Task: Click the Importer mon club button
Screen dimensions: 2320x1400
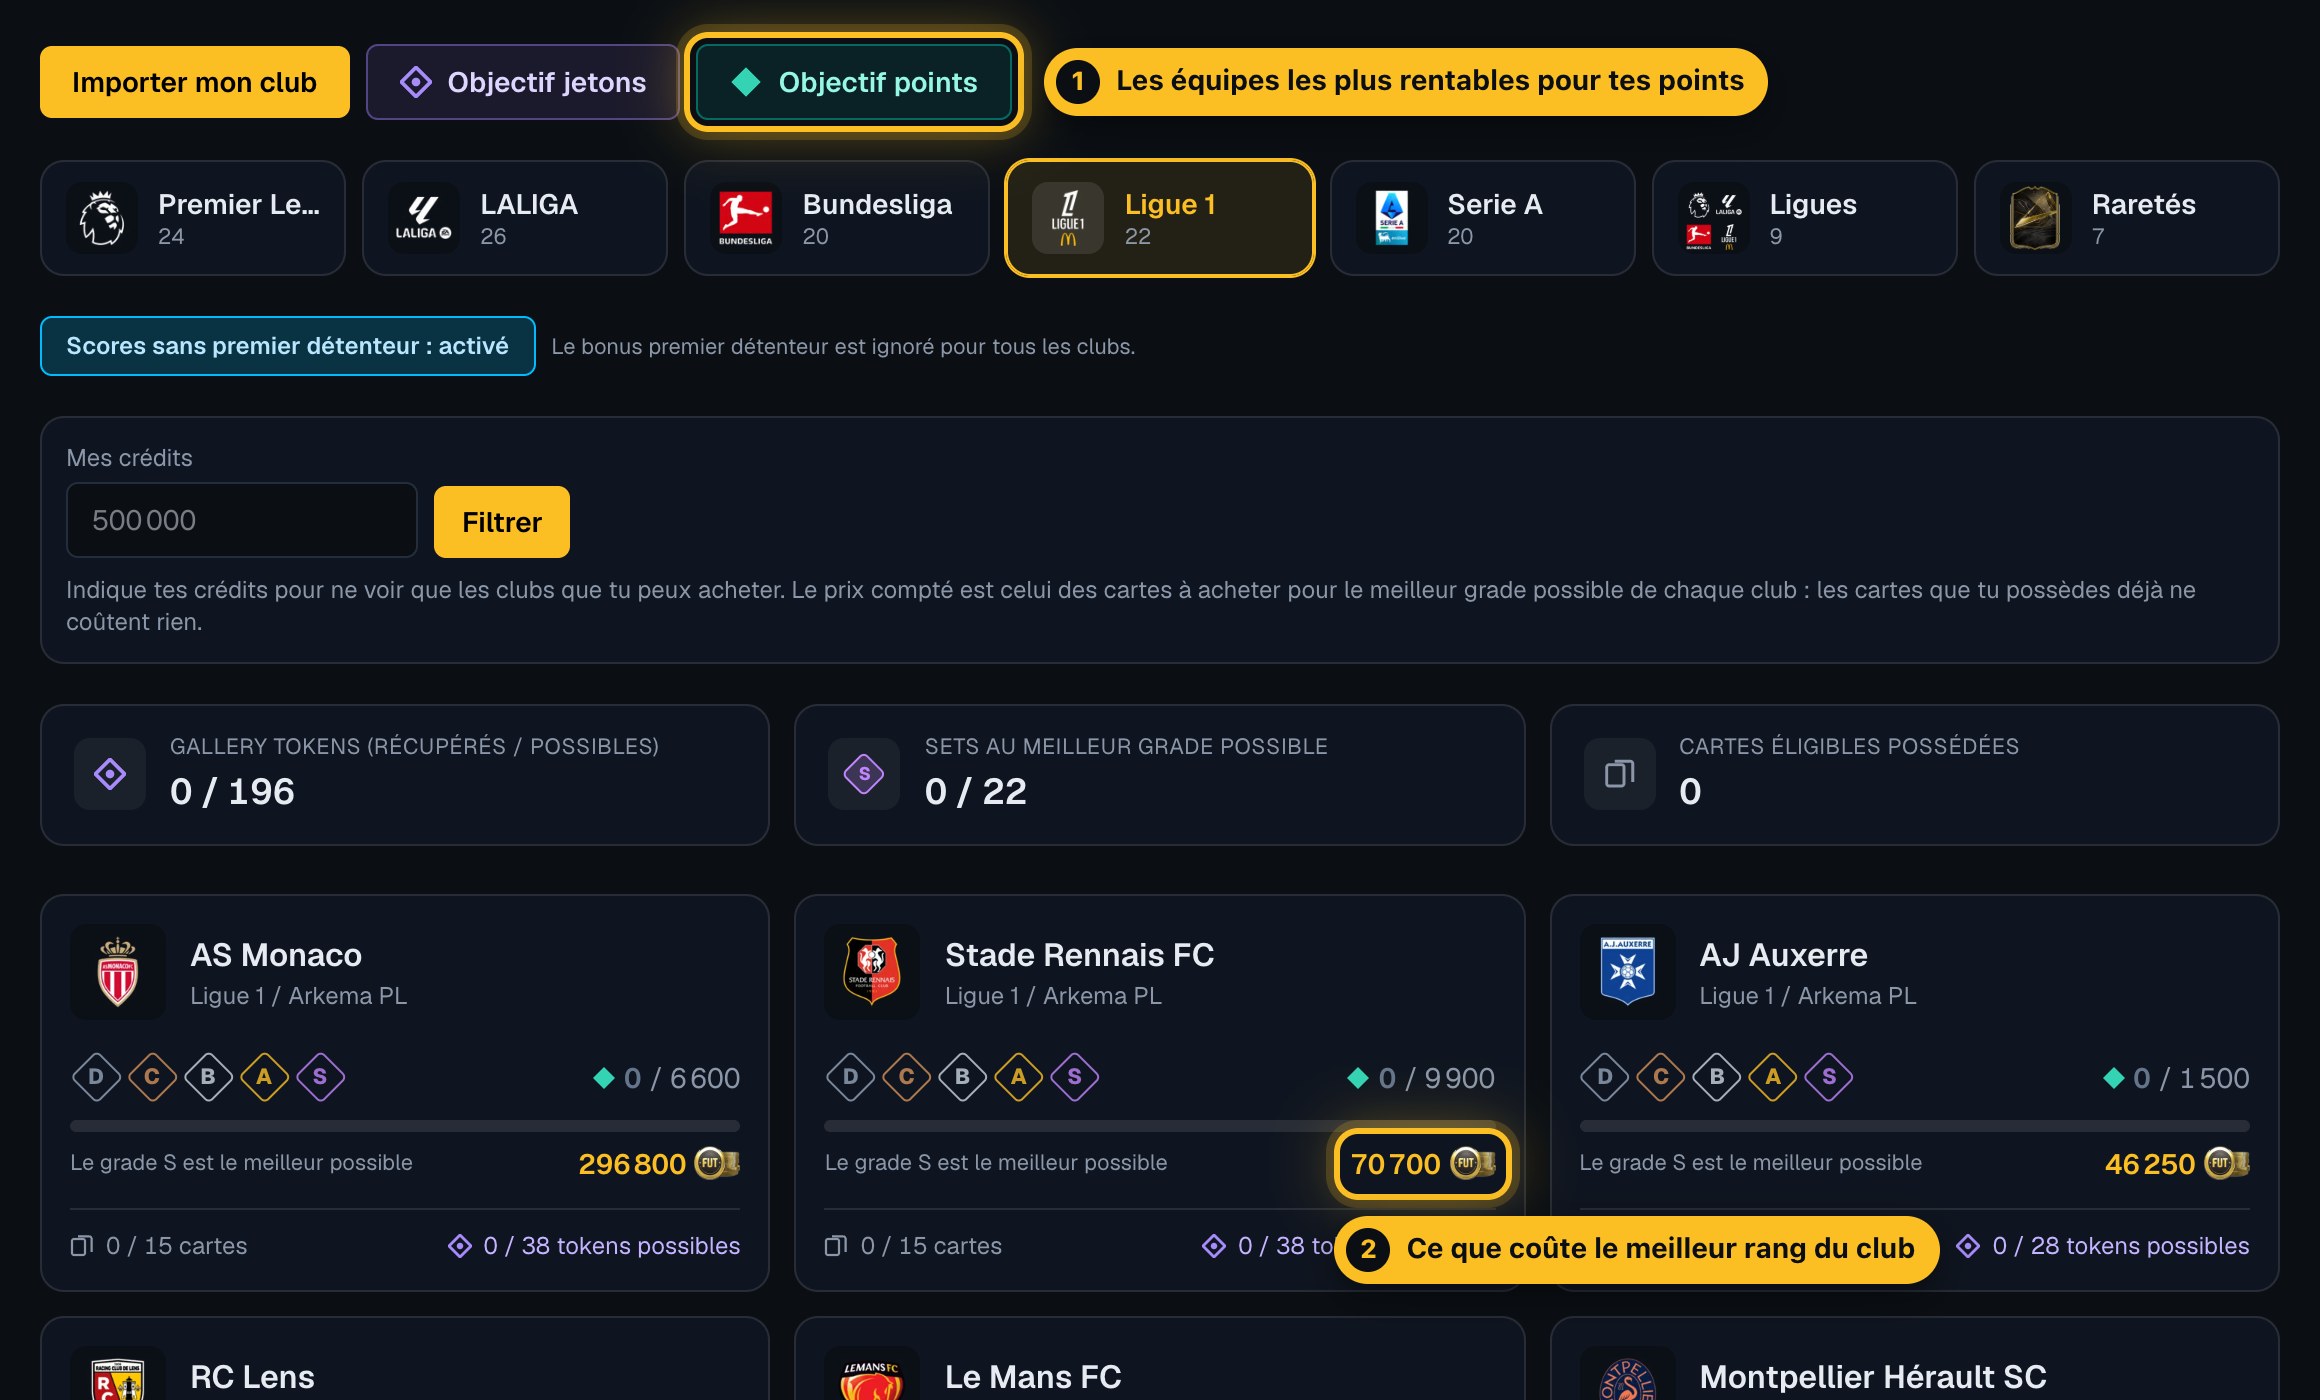Action: (195, 82)
